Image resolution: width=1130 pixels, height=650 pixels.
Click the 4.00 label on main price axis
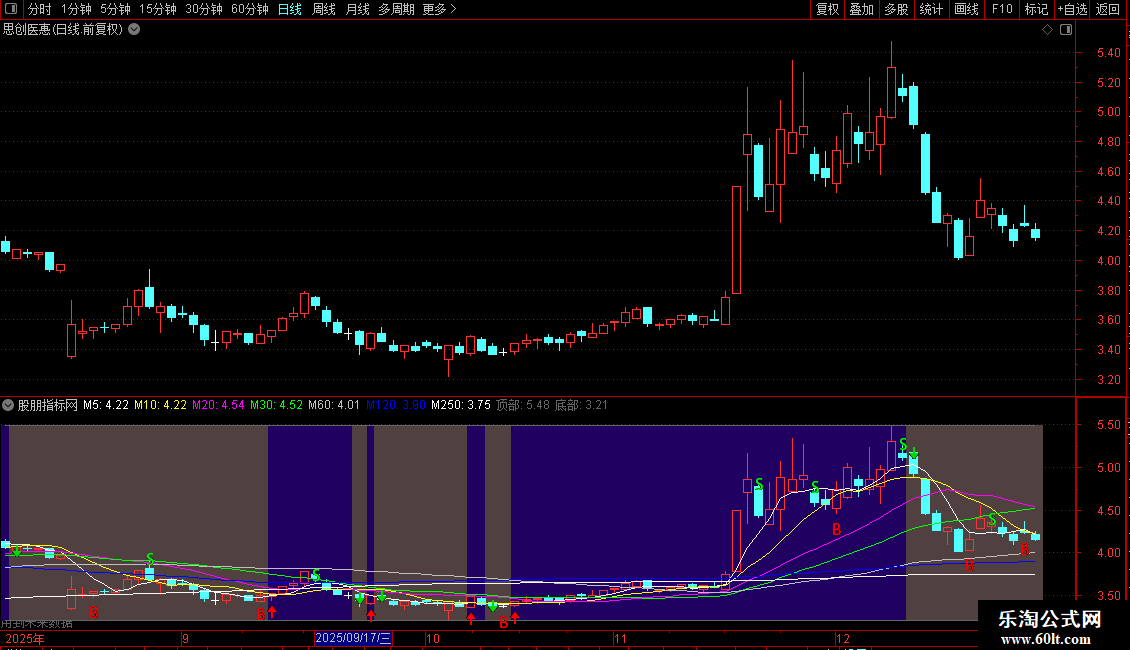click(x=1108, y=261)
